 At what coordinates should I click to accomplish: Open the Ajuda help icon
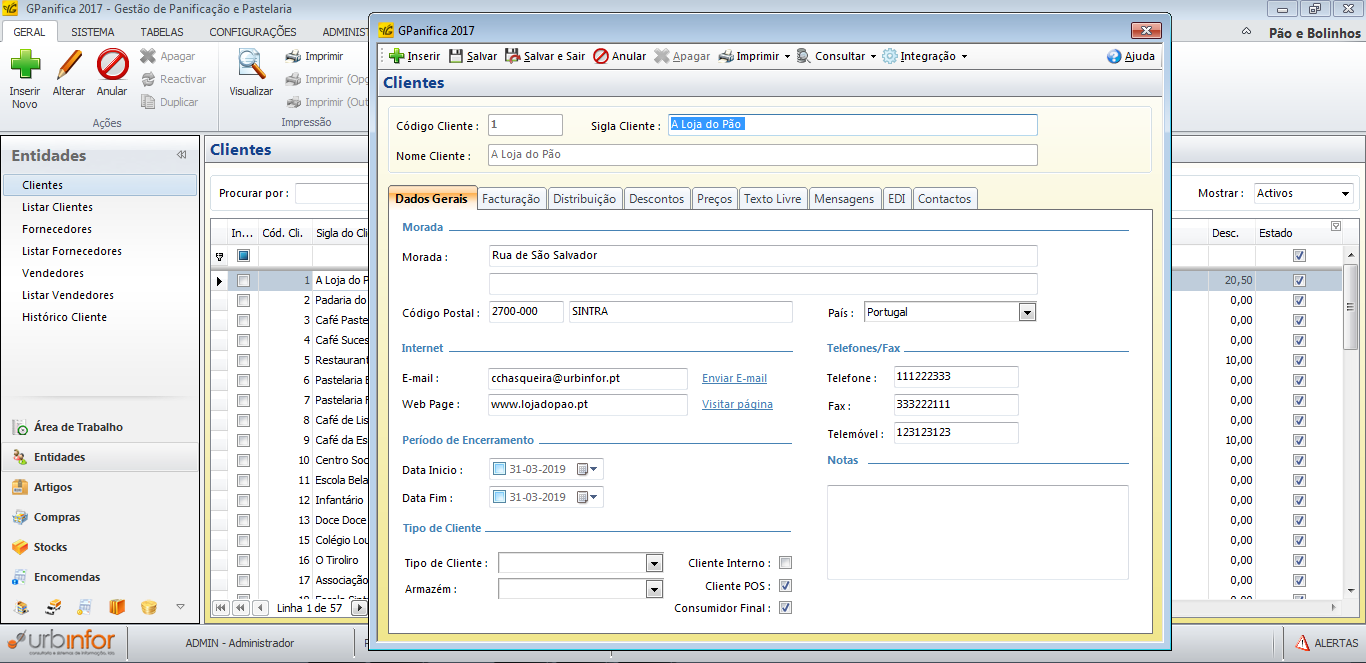click(x=1114, y=56)
